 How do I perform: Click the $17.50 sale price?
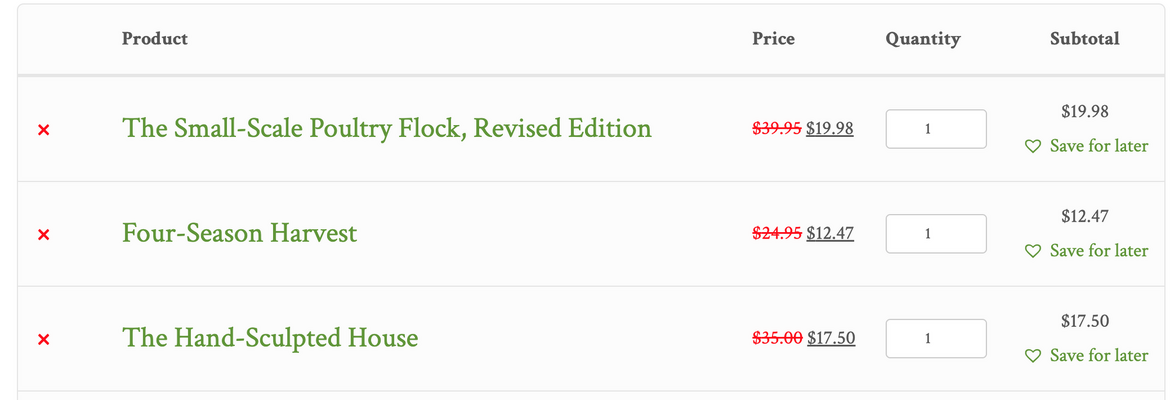pos(831,338)
